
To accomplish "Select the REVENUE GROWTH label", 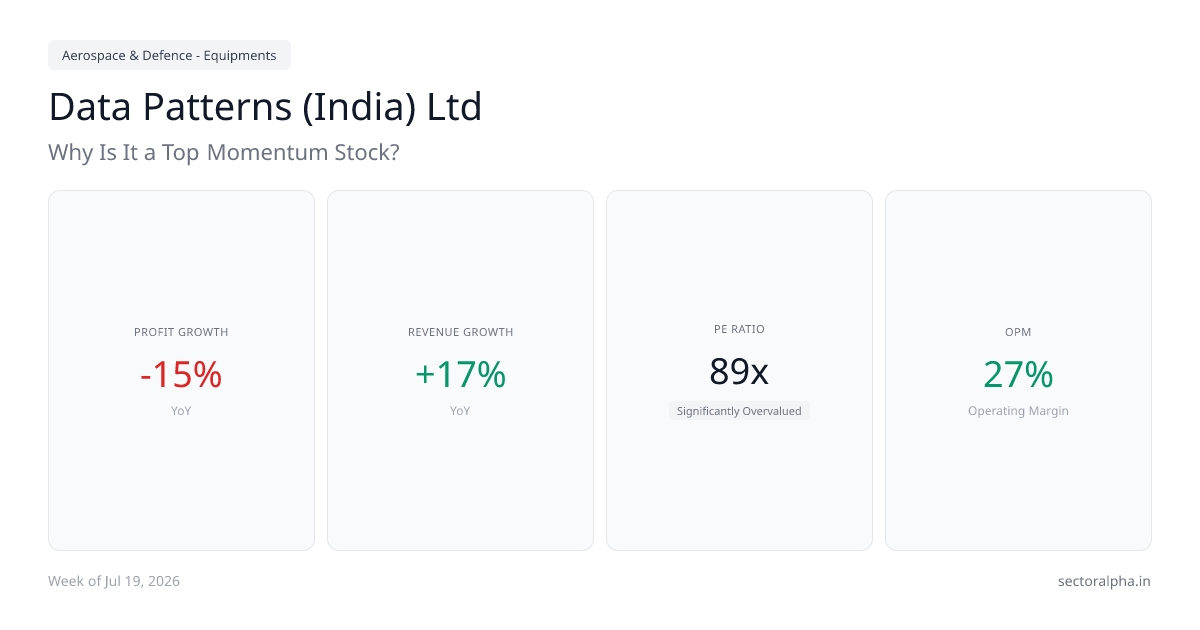I will (460, 332).
